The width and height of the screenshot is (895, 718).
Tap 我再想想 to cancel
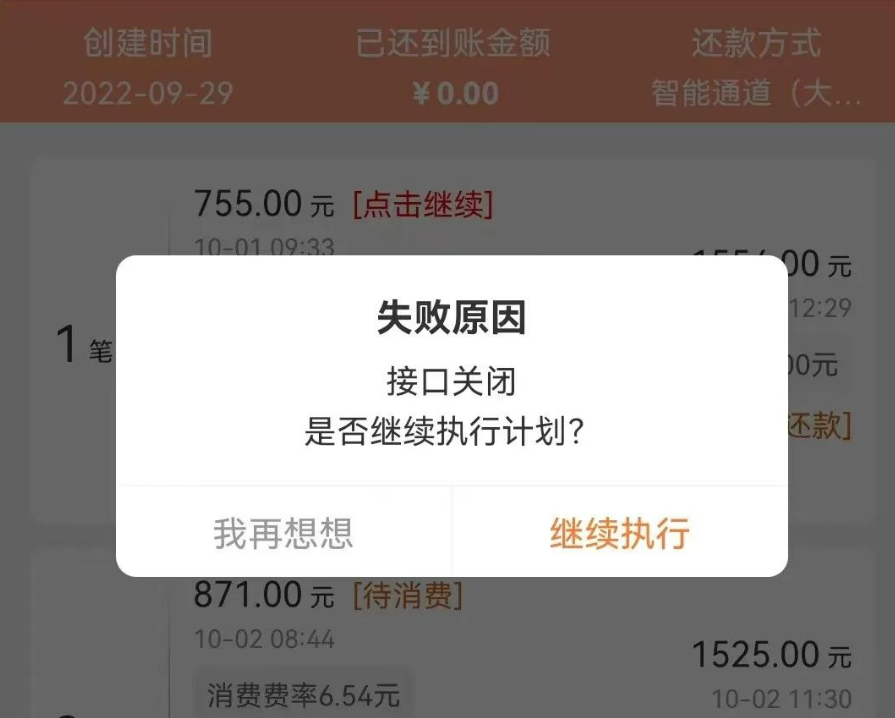(284, 533)
